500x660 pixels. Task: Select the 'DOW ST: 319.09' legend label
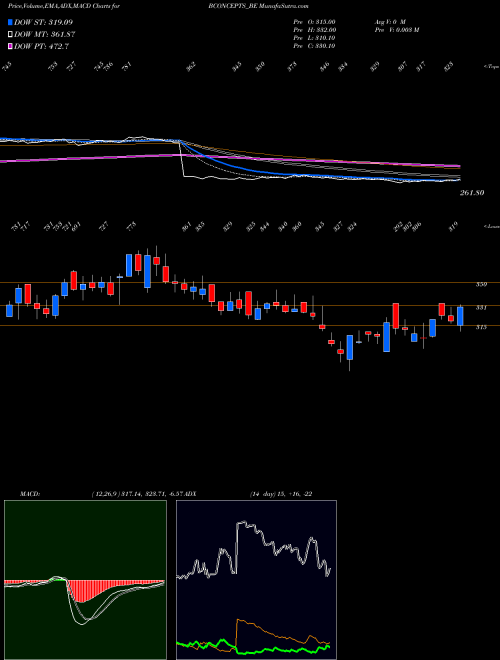(x=44, y=22)
